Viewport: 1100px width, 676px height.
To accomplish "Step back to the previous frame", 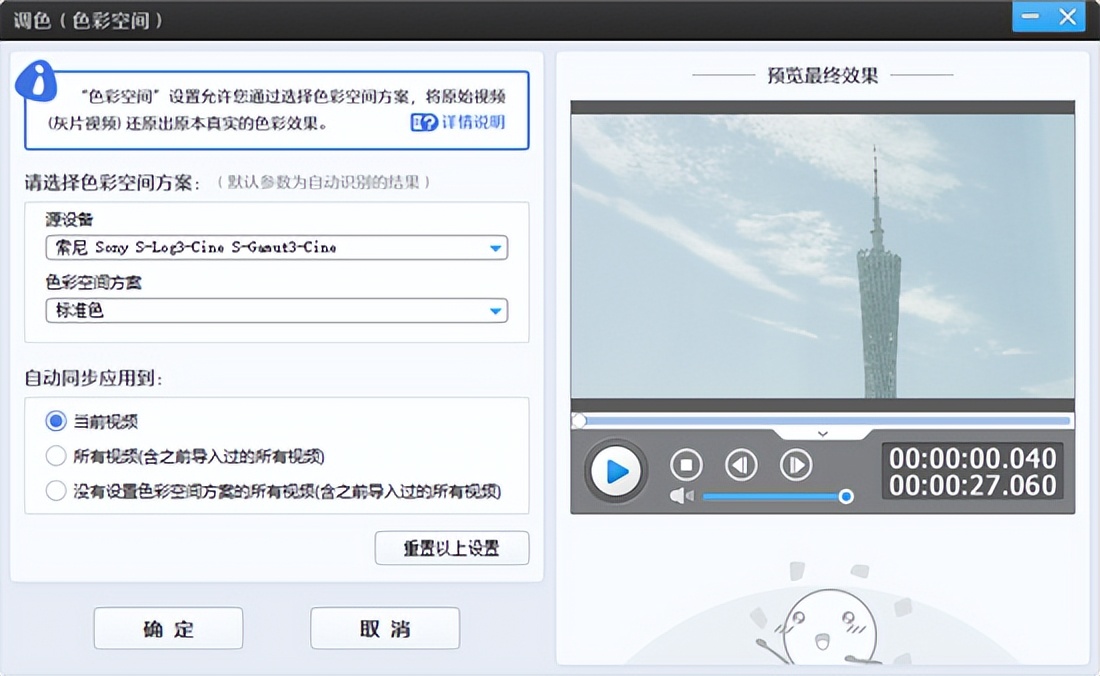I will click(x=741, y=465).
